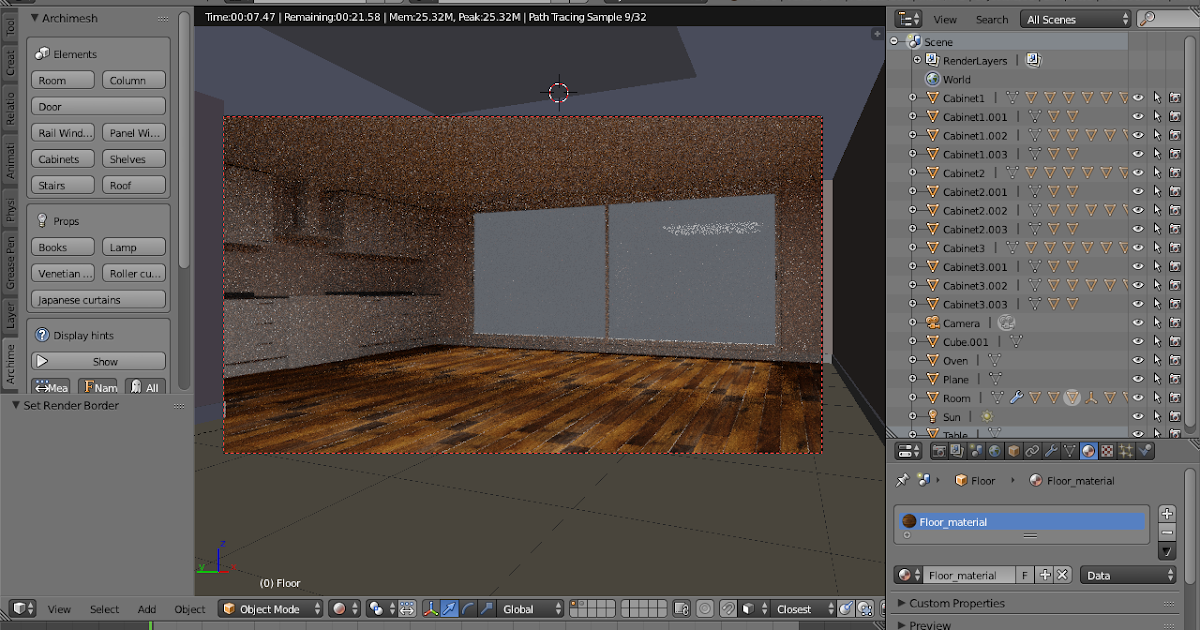Hide the Camera object in the outliner
This screenshot has width=1200, height=630.
click(x=1138, y=322)
